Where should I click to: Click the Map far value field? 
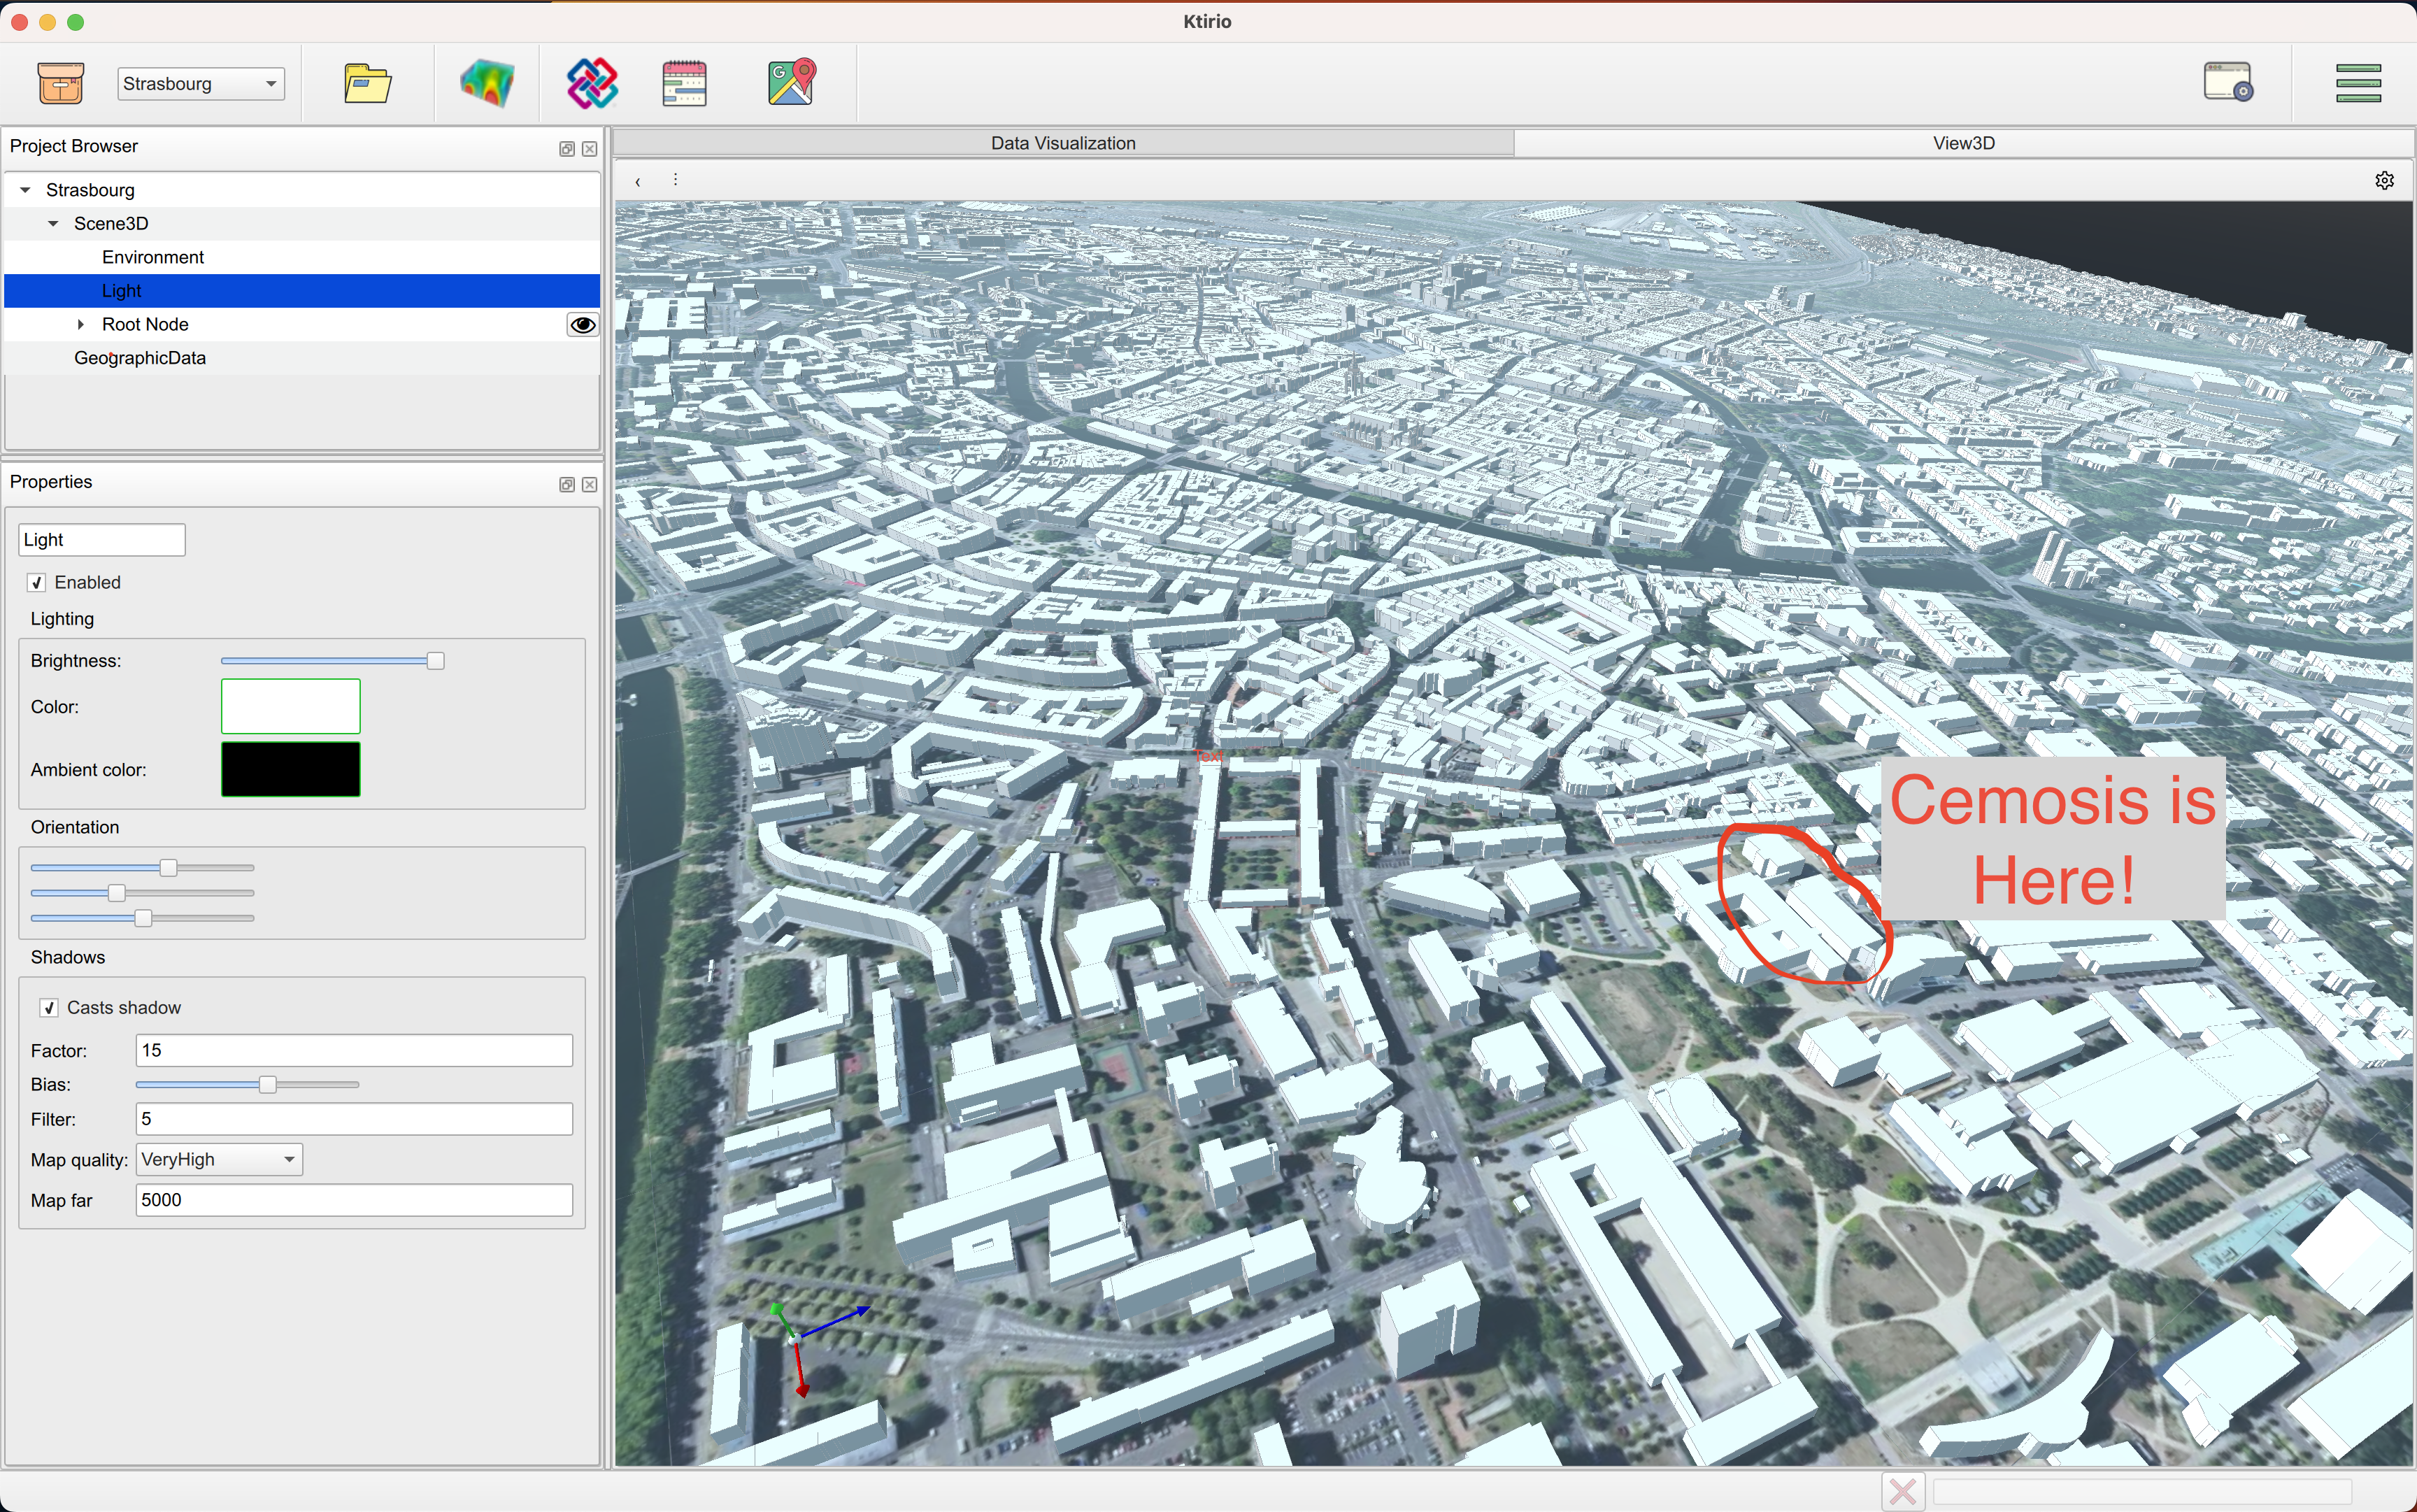354,1201
